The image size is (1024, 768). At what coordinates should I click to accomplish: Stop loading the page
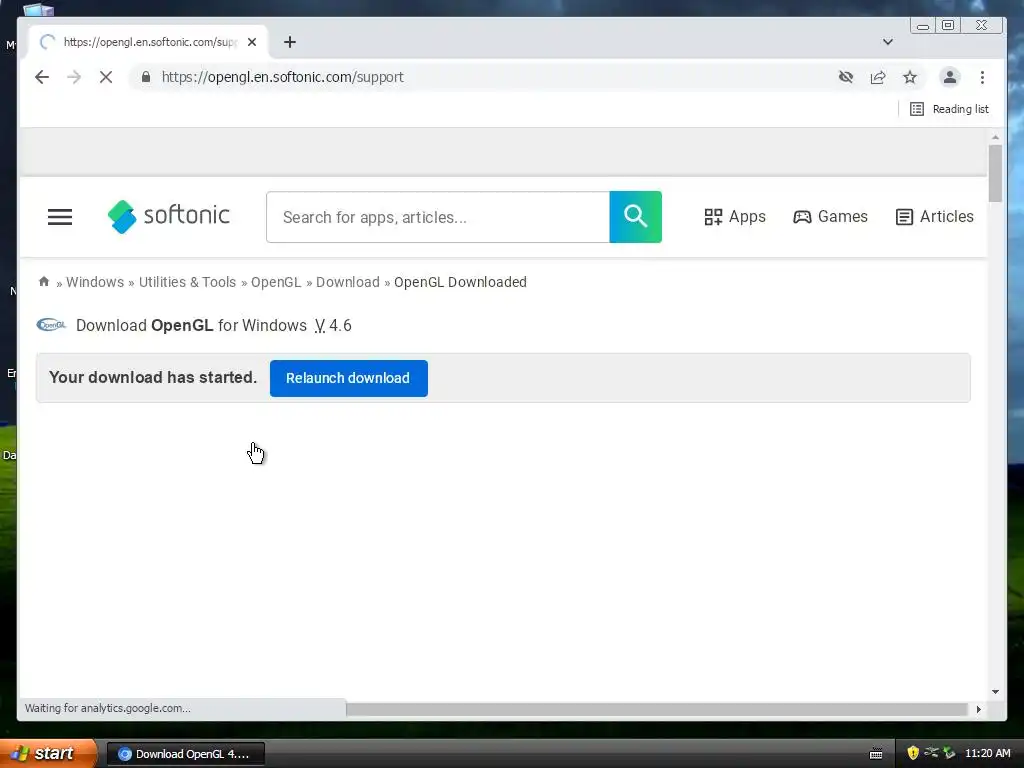click(x=106, y=77)
